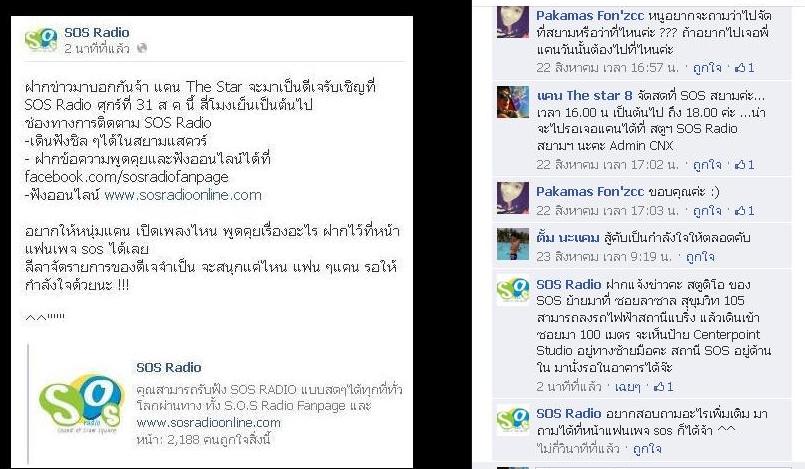Open แคน The star 8 profile name
Screen dimensions: 805x469
tap(584, 95)
